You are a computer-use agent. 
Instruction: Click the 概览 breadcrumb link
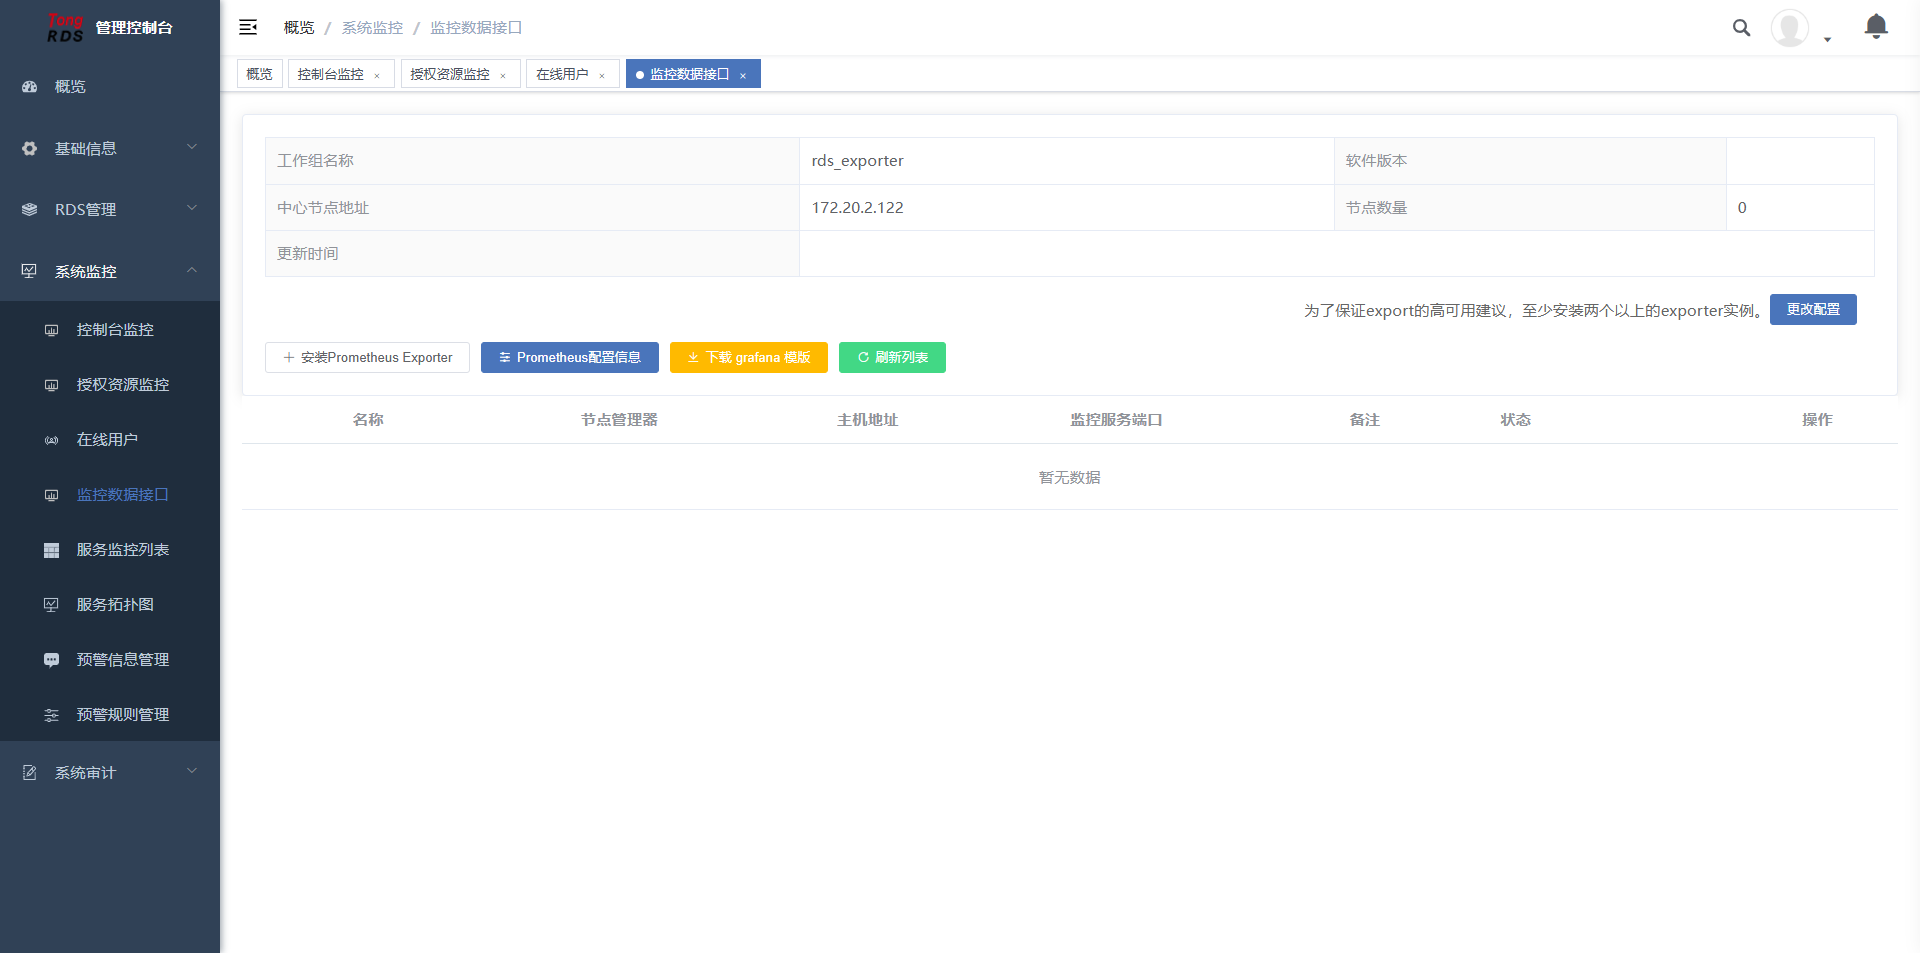click(299, 28)
